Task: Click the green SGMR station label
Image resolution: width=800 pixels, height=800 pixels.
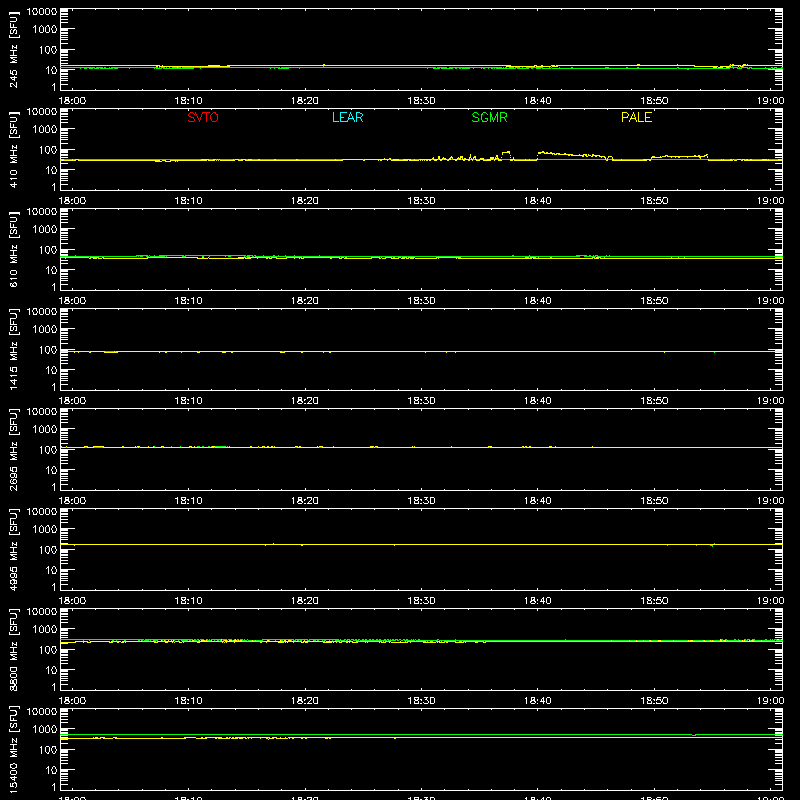Action: pyautogui.click(x=489, y=117)
